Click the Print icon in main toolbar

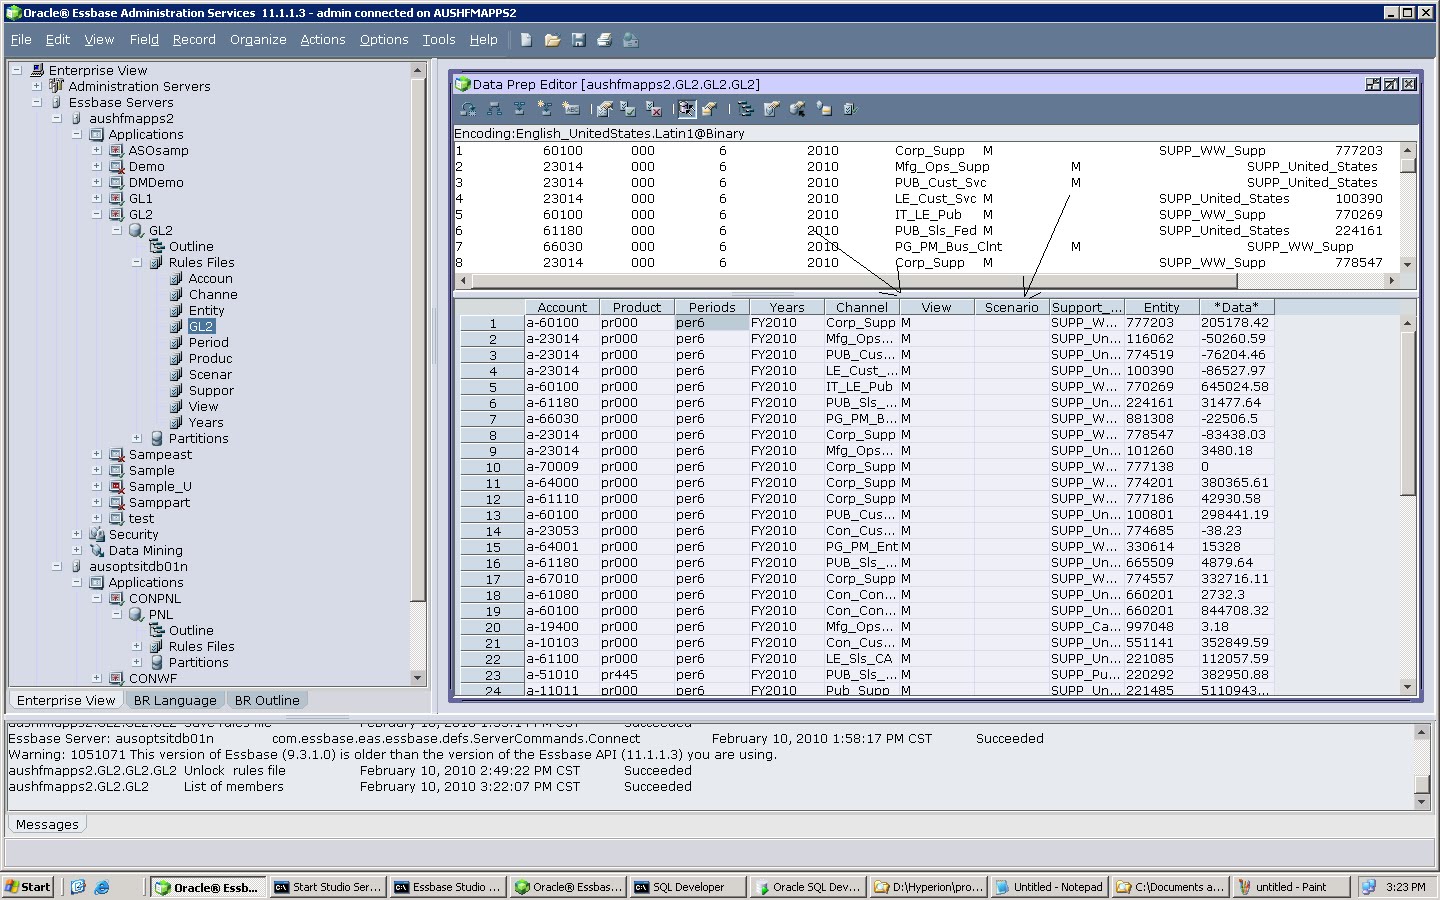[x=604, y=40]
